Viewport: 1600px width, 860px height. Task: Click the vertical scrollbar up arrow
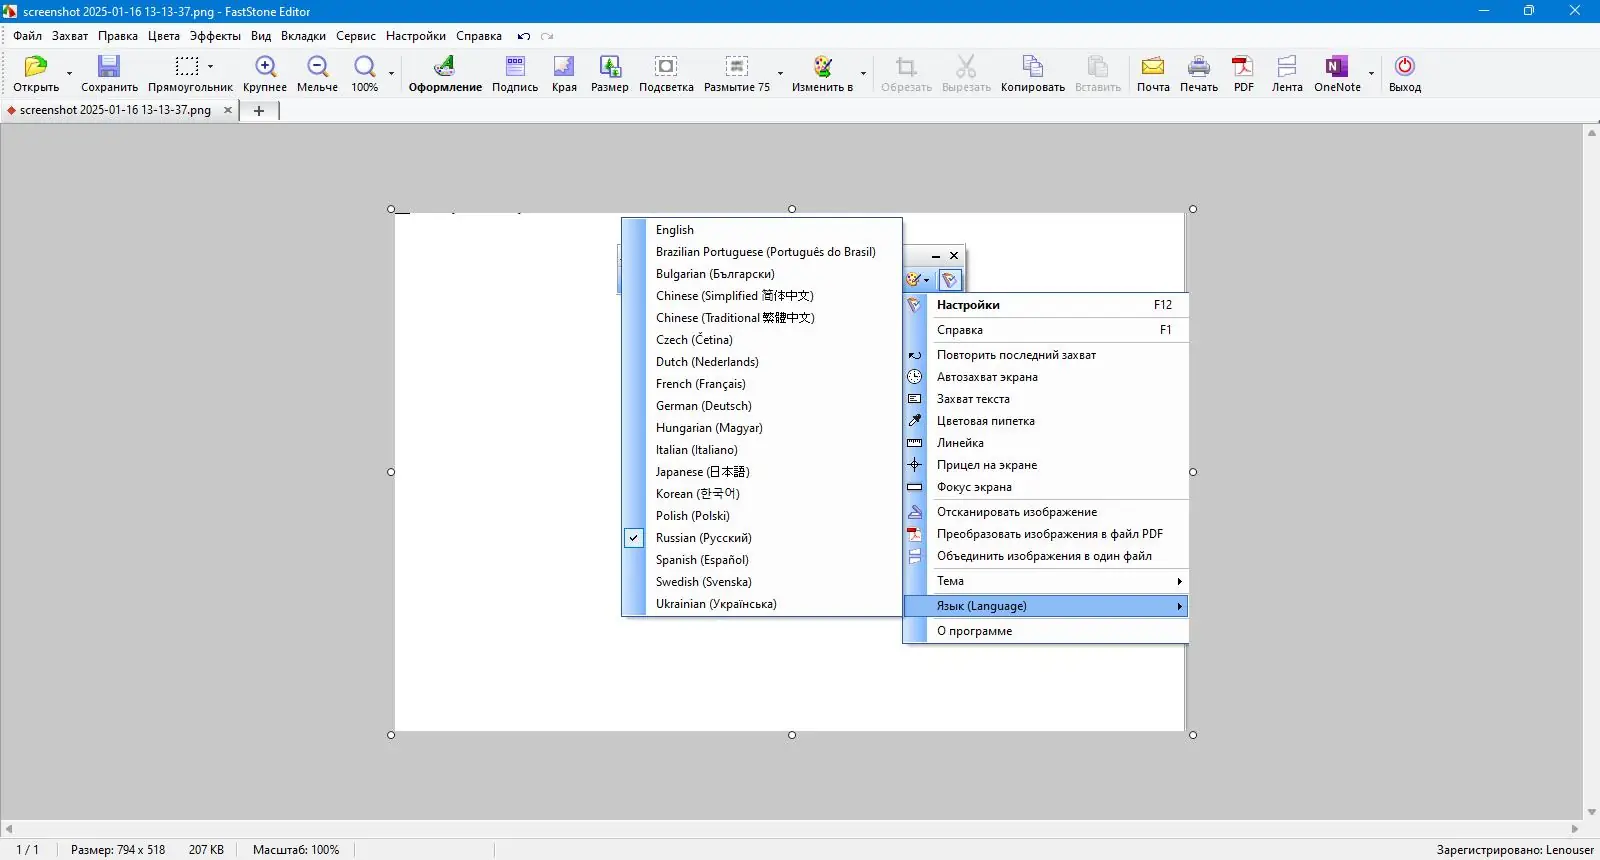pyautogui.click(x=1592, y=132)
